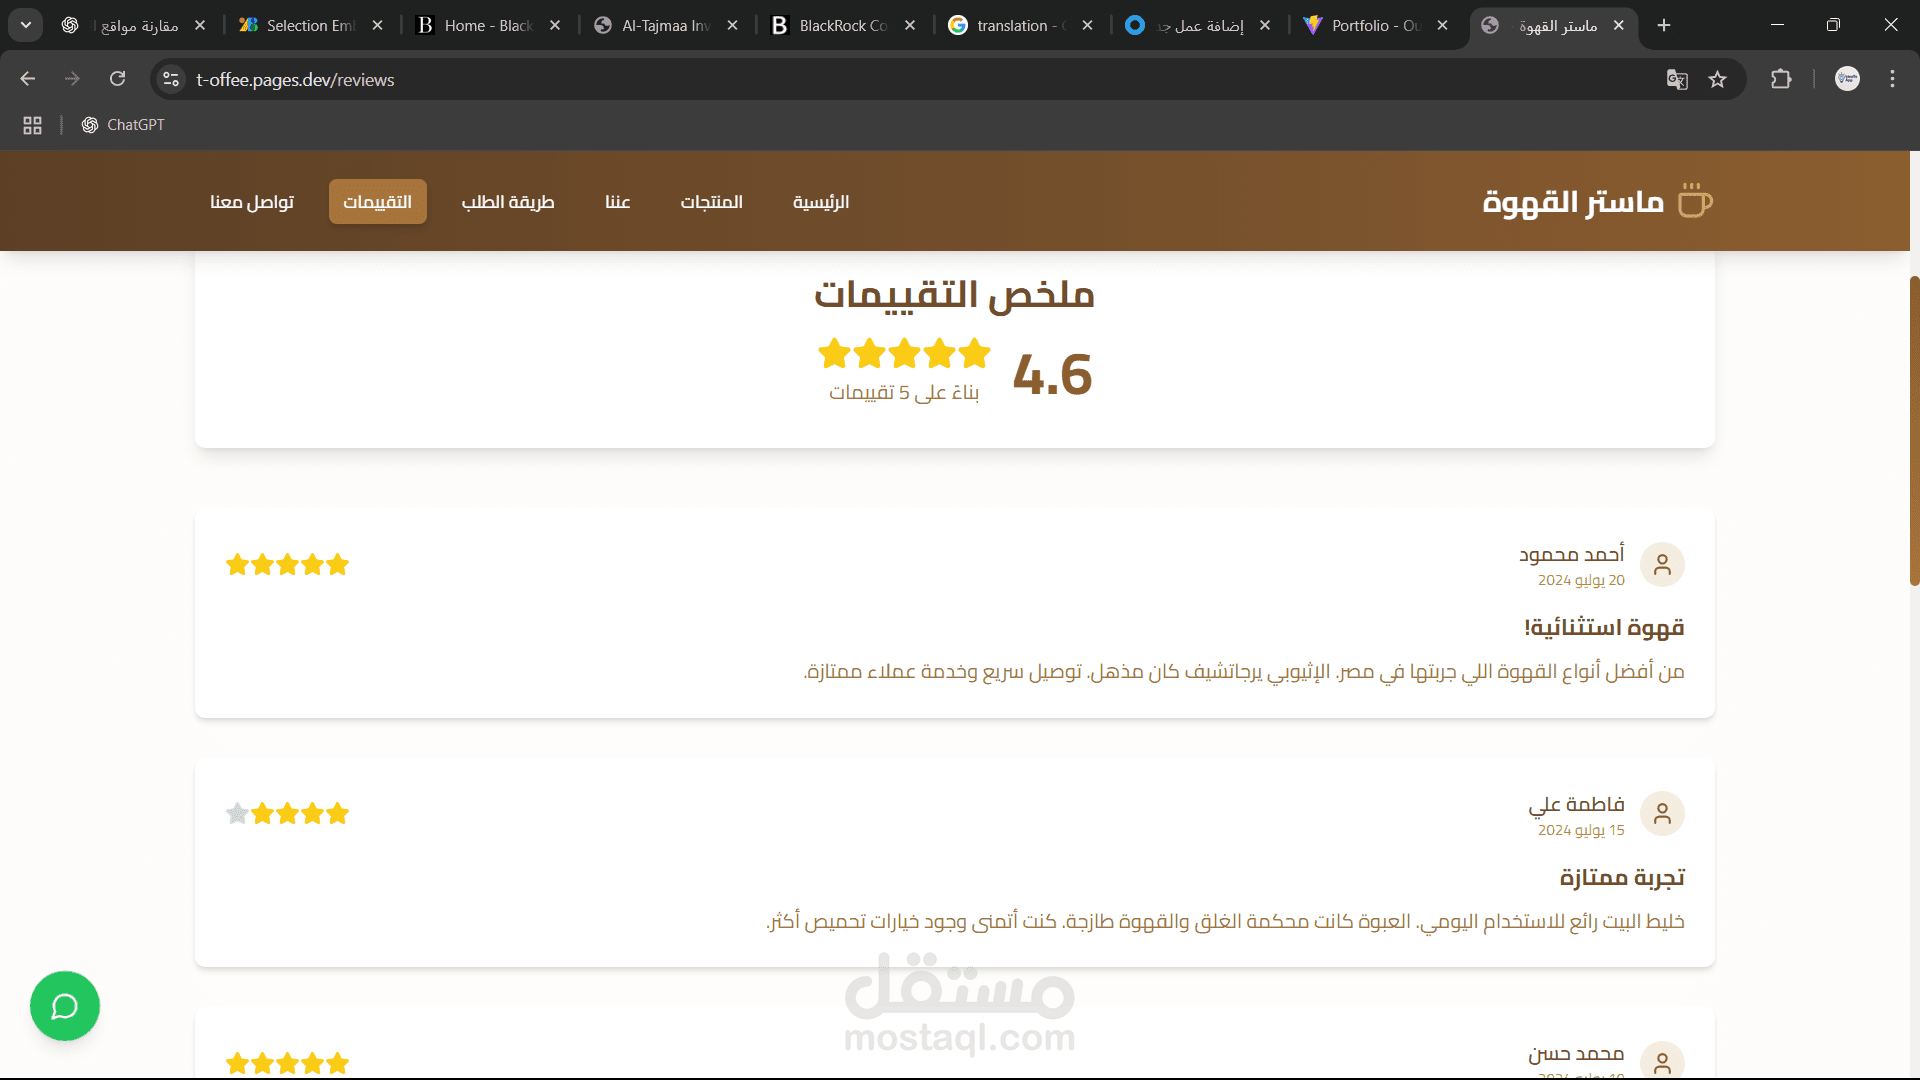The height and width of the screenshot is (1080, 1920).
Task: Click Fatma Ali's user avatar icon
Action: pos(1662,814)
